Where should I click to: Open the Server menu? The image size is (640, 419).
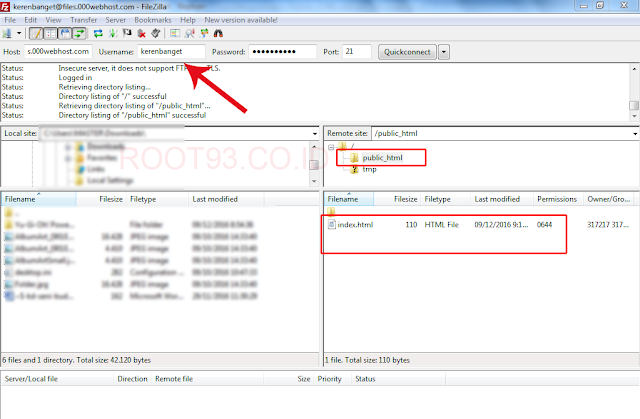[x=116, y=20]
